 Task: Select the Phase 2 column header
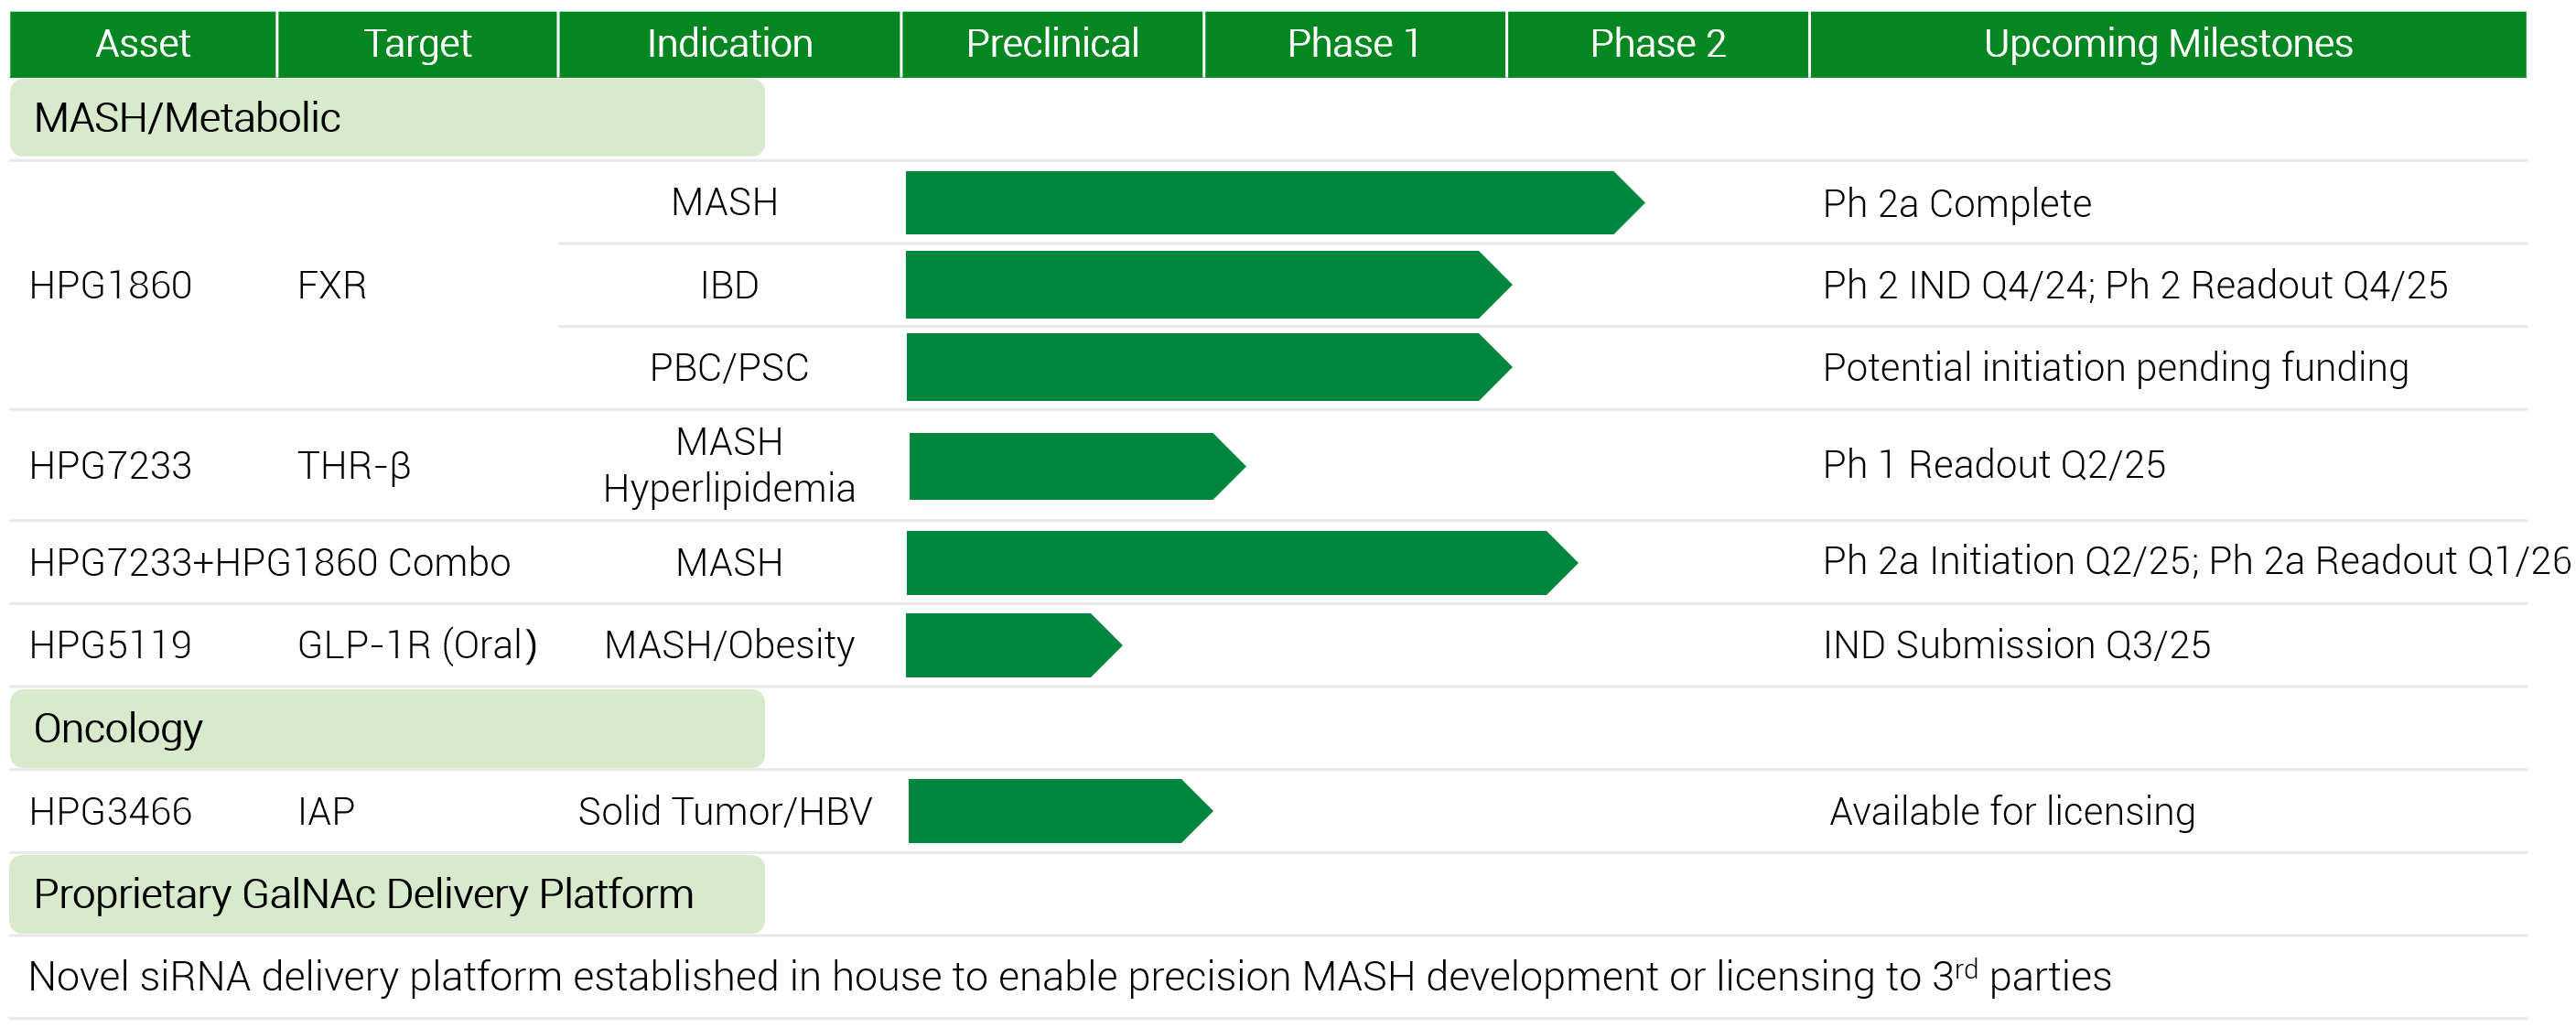click(1658, 44)
